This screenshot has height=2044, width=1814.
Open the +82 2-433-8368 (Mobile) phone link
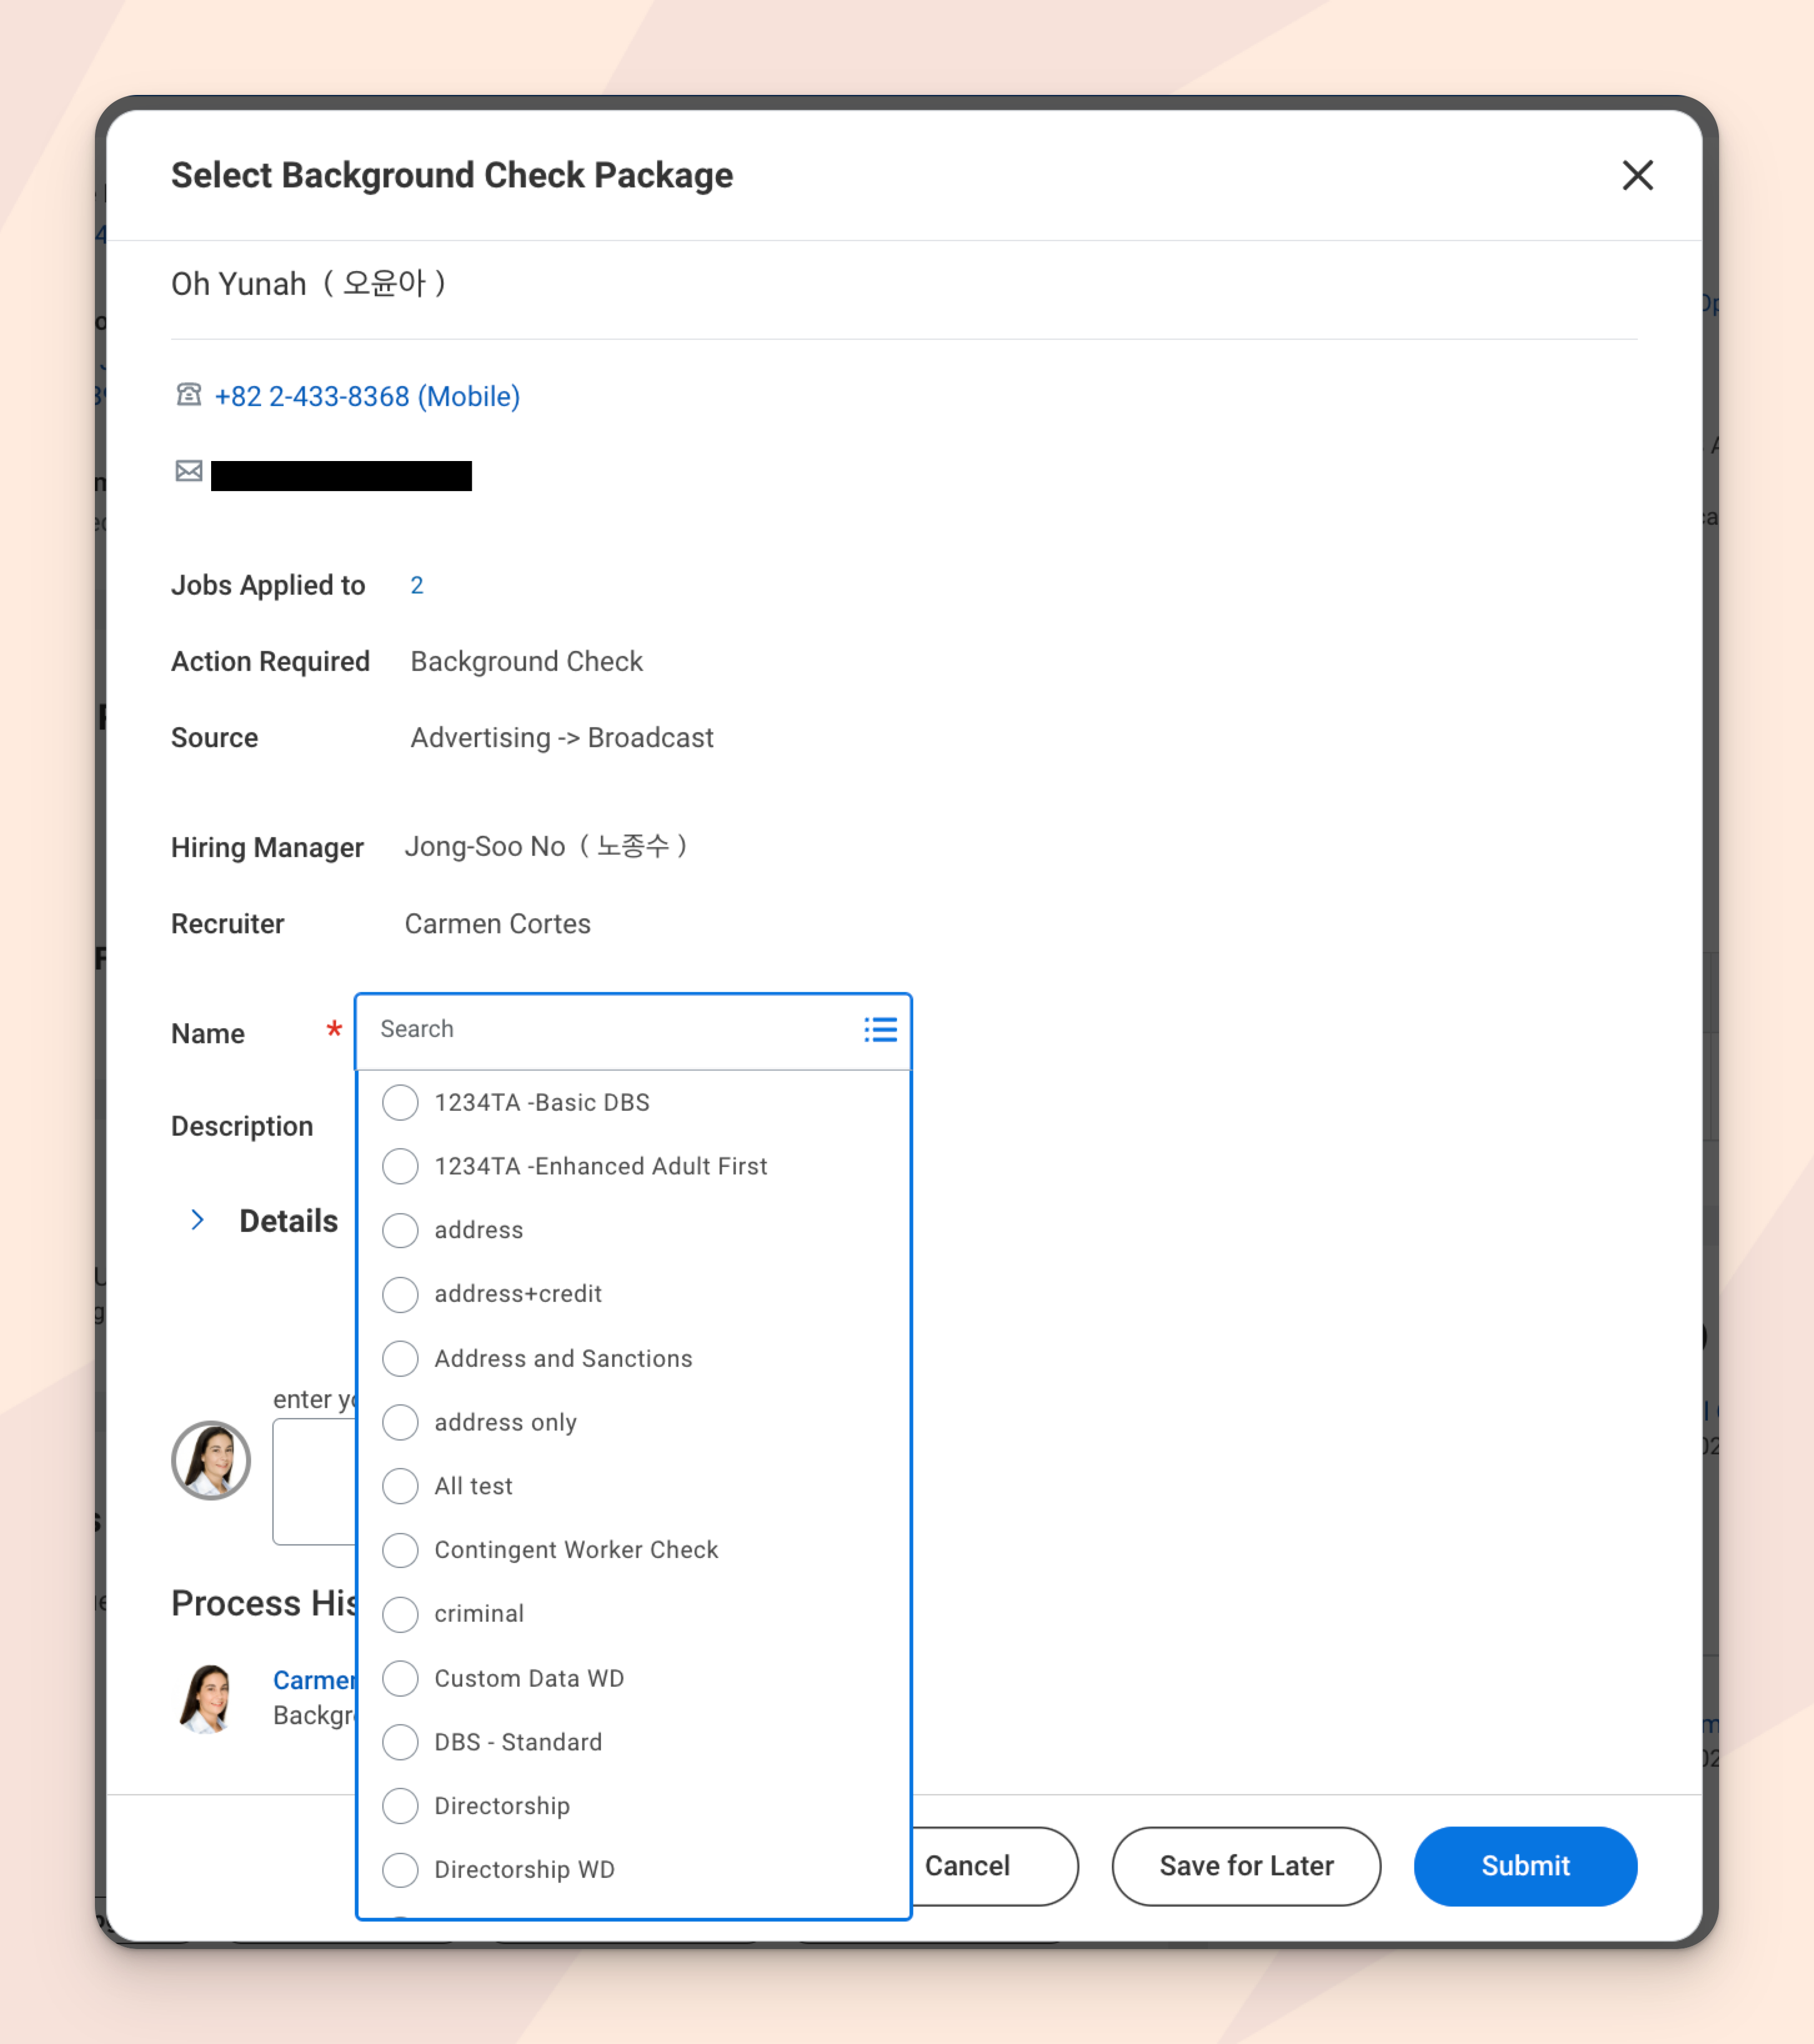(367, 397)
